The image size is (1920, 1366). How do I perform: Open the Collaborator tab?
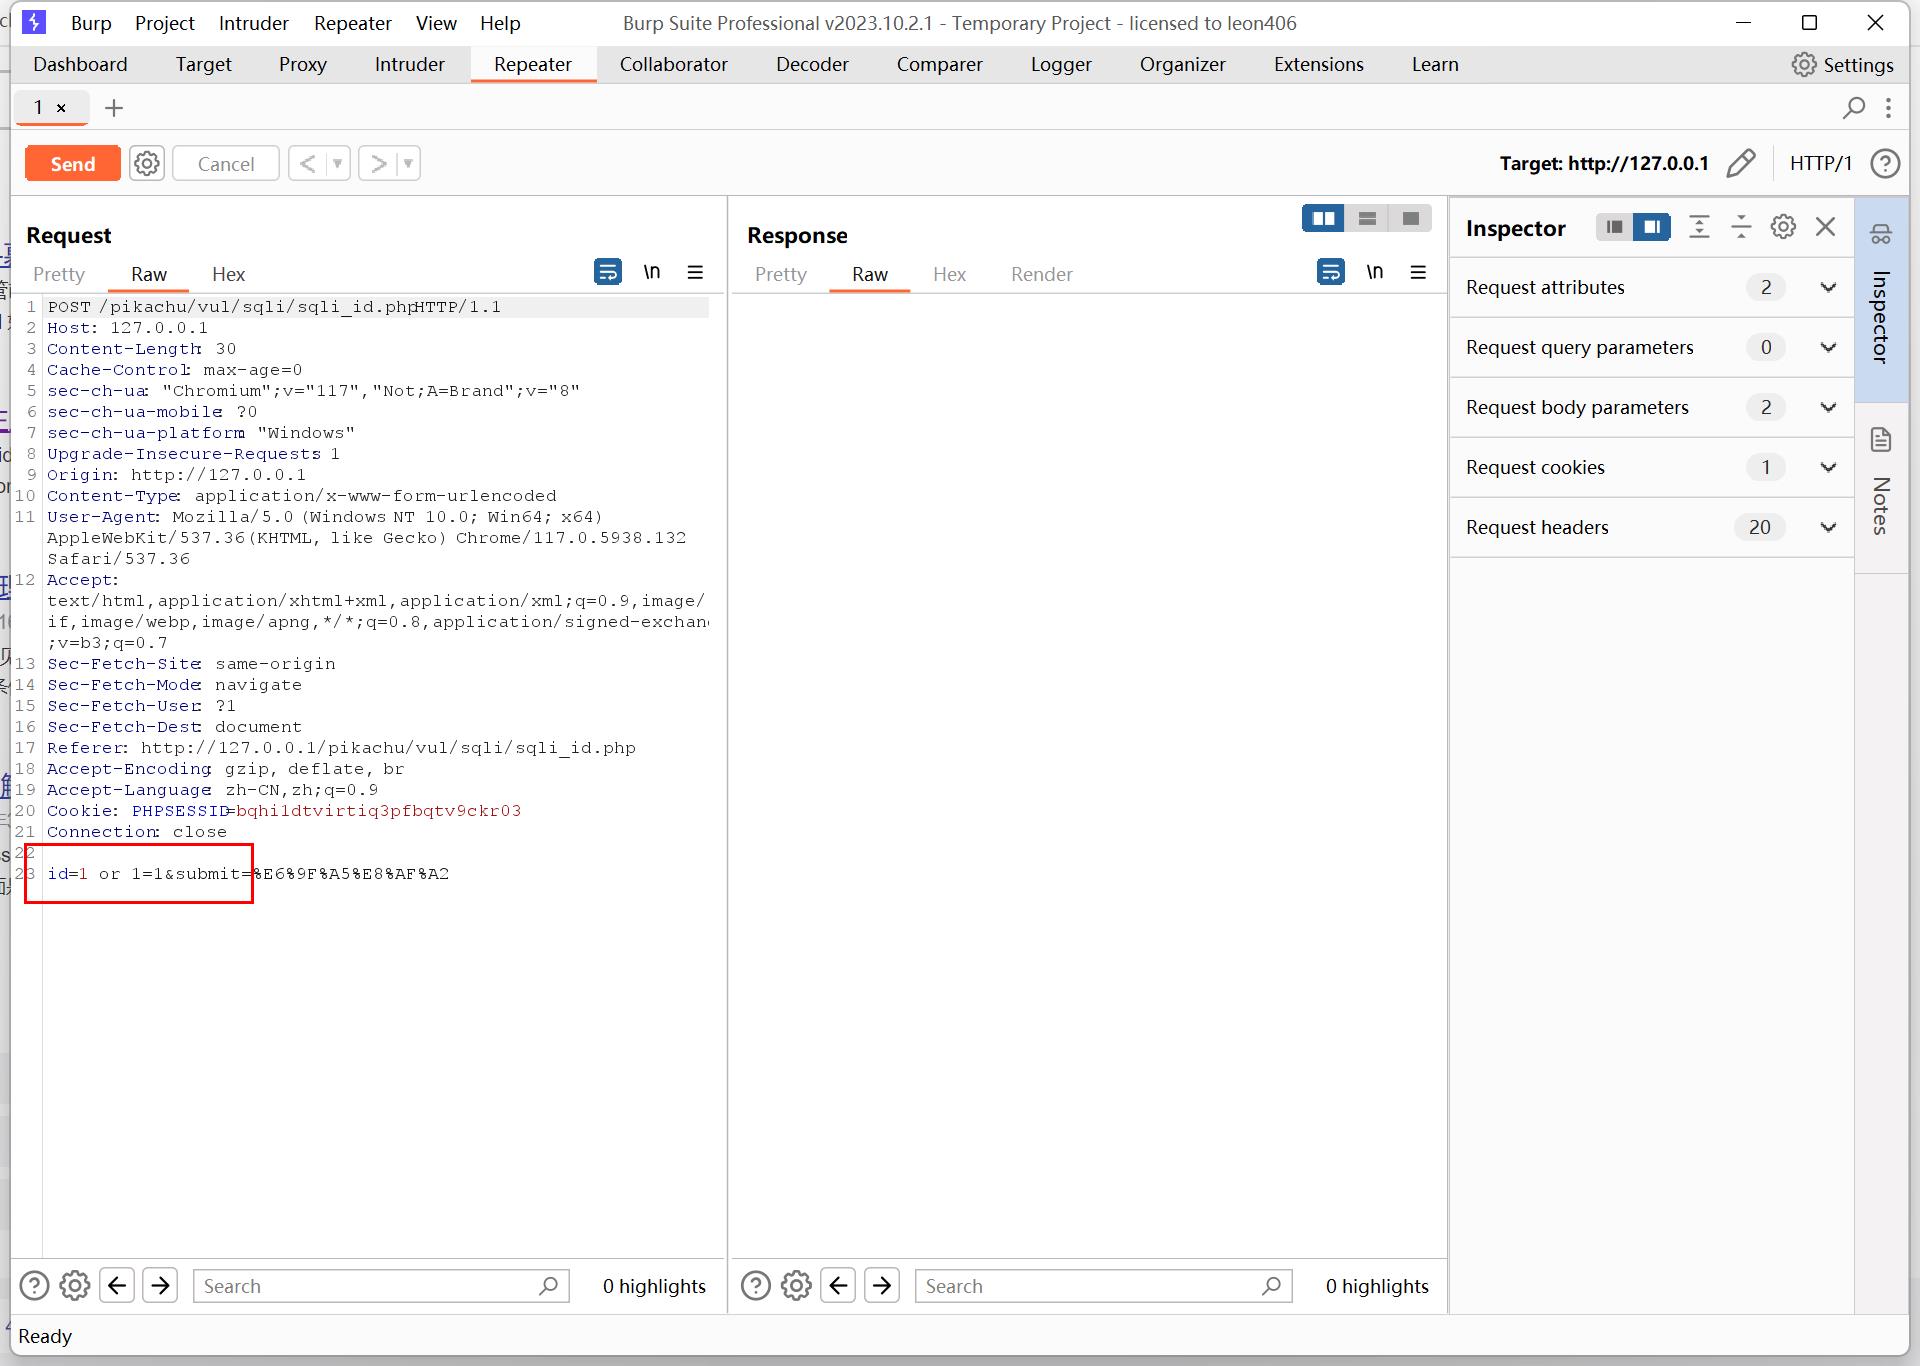point(673,64)
